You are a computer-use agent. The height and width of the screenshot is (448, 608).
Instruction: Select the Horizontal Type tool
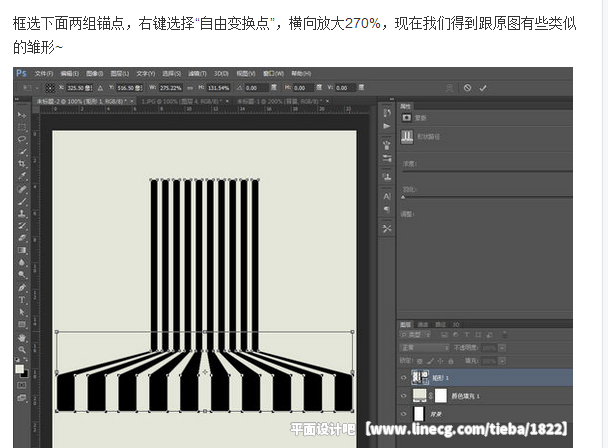coord(22,300)
